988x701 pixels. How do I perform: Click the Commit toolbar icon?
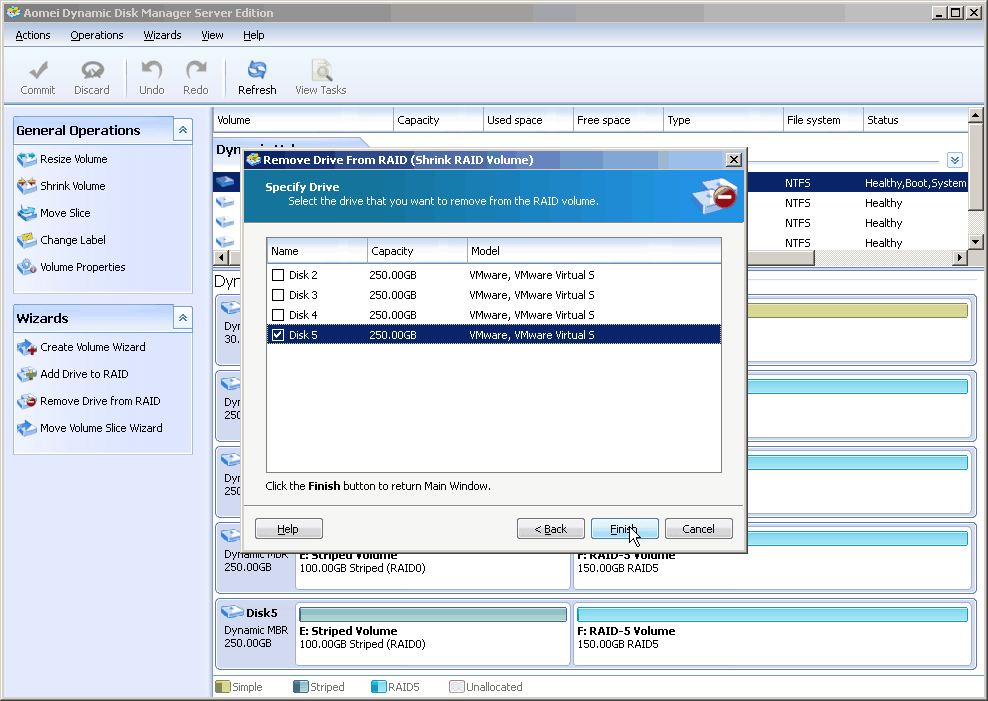pyautogui.click(x=38, y=77)
